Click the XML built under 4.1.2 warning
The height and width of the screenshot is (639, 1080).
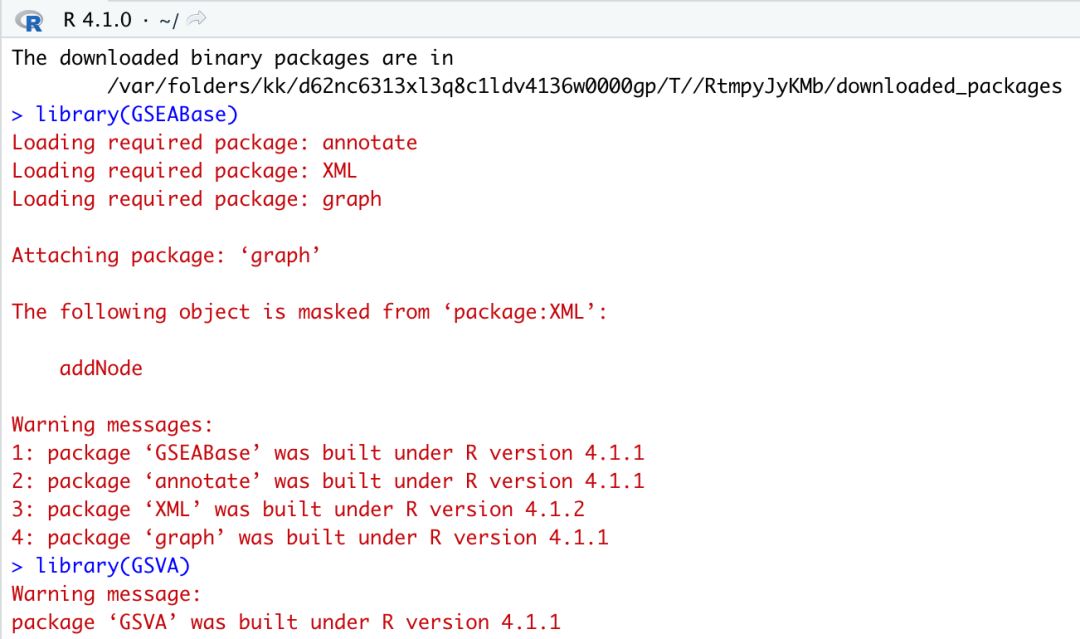pyautogui.click(x=298, y=510)
